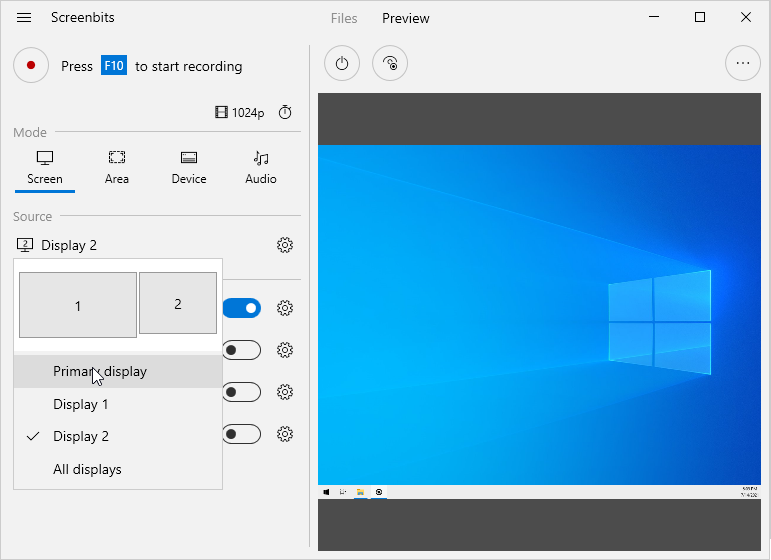The height and width of the screenshot is (560, 771).
Task: Click the recording timer icon
Action: click(x=285, y=113)
